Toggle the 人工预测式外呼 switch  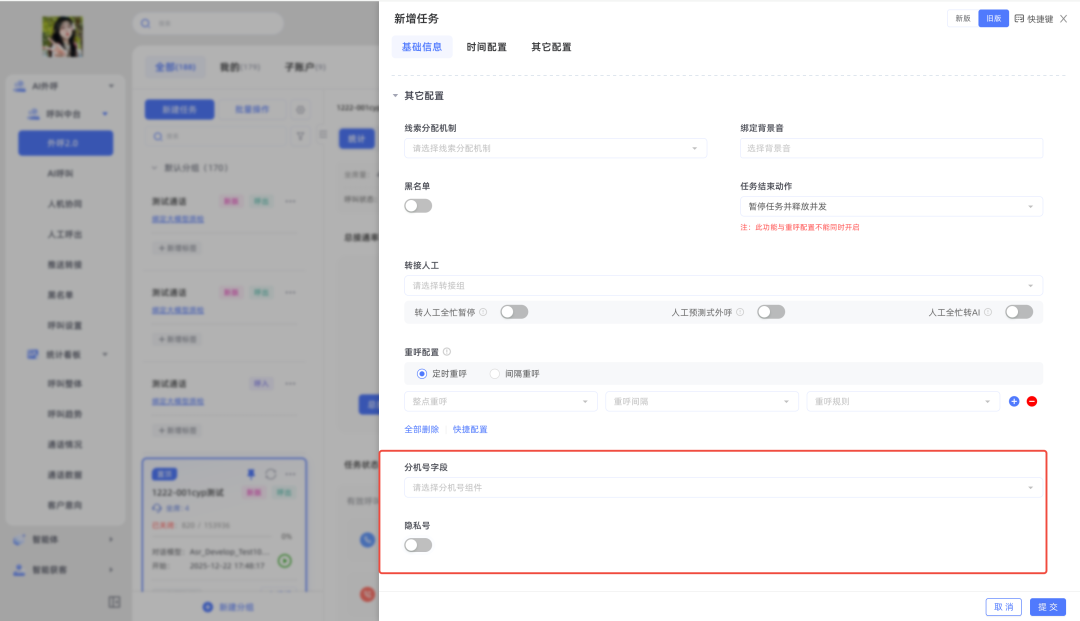771,312
